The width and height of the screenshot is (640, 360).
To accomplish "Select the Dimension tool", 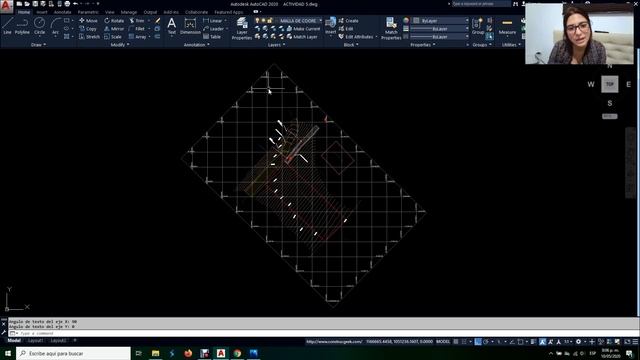I will [x=190, y=26].
